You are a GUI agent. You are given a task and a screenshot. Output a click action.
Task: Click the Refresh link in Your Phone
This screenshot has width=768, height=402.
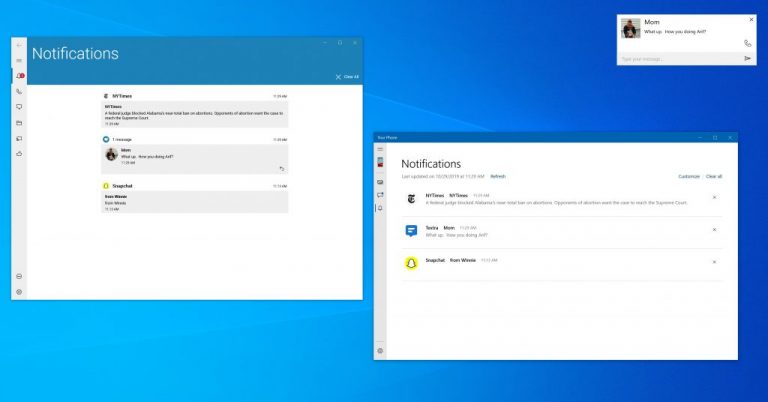point(498,176)
